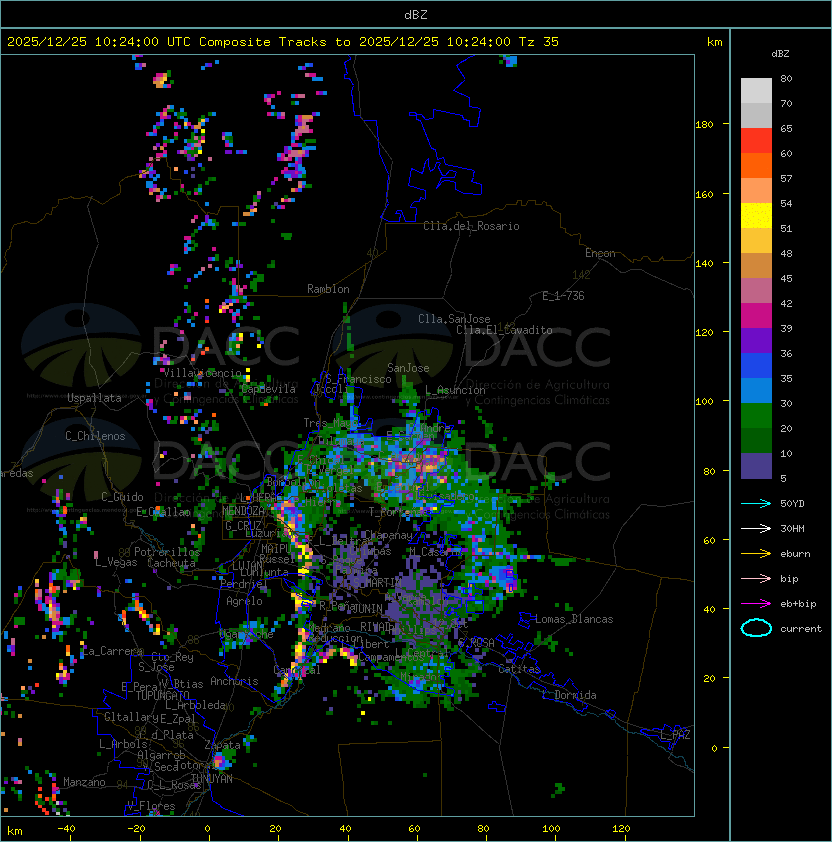The image size is (832, 842).
Task: Click the 140 km tick on the vertical axis
Action: (704, 263)
